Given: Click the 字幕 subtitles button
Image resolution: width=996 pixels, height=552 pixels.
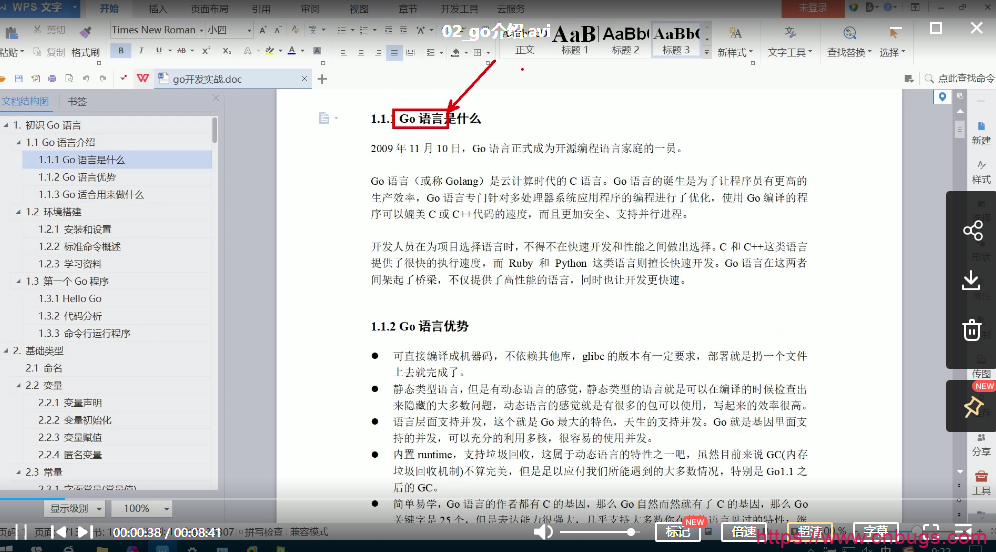Looking at the screenshot, I should tap(875, 532).
